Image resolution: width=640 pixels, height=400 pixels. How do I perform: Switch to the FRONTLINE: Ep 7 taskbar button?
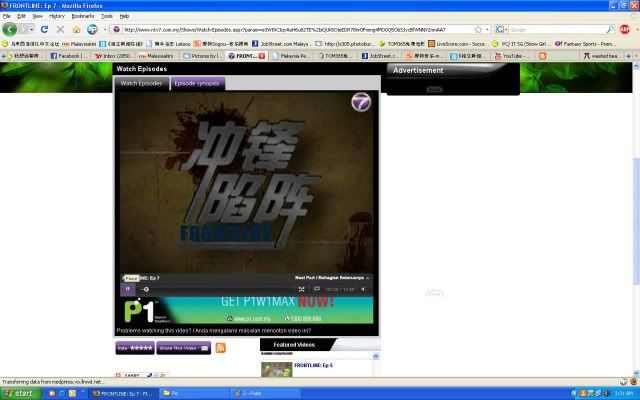pos(122,394)
